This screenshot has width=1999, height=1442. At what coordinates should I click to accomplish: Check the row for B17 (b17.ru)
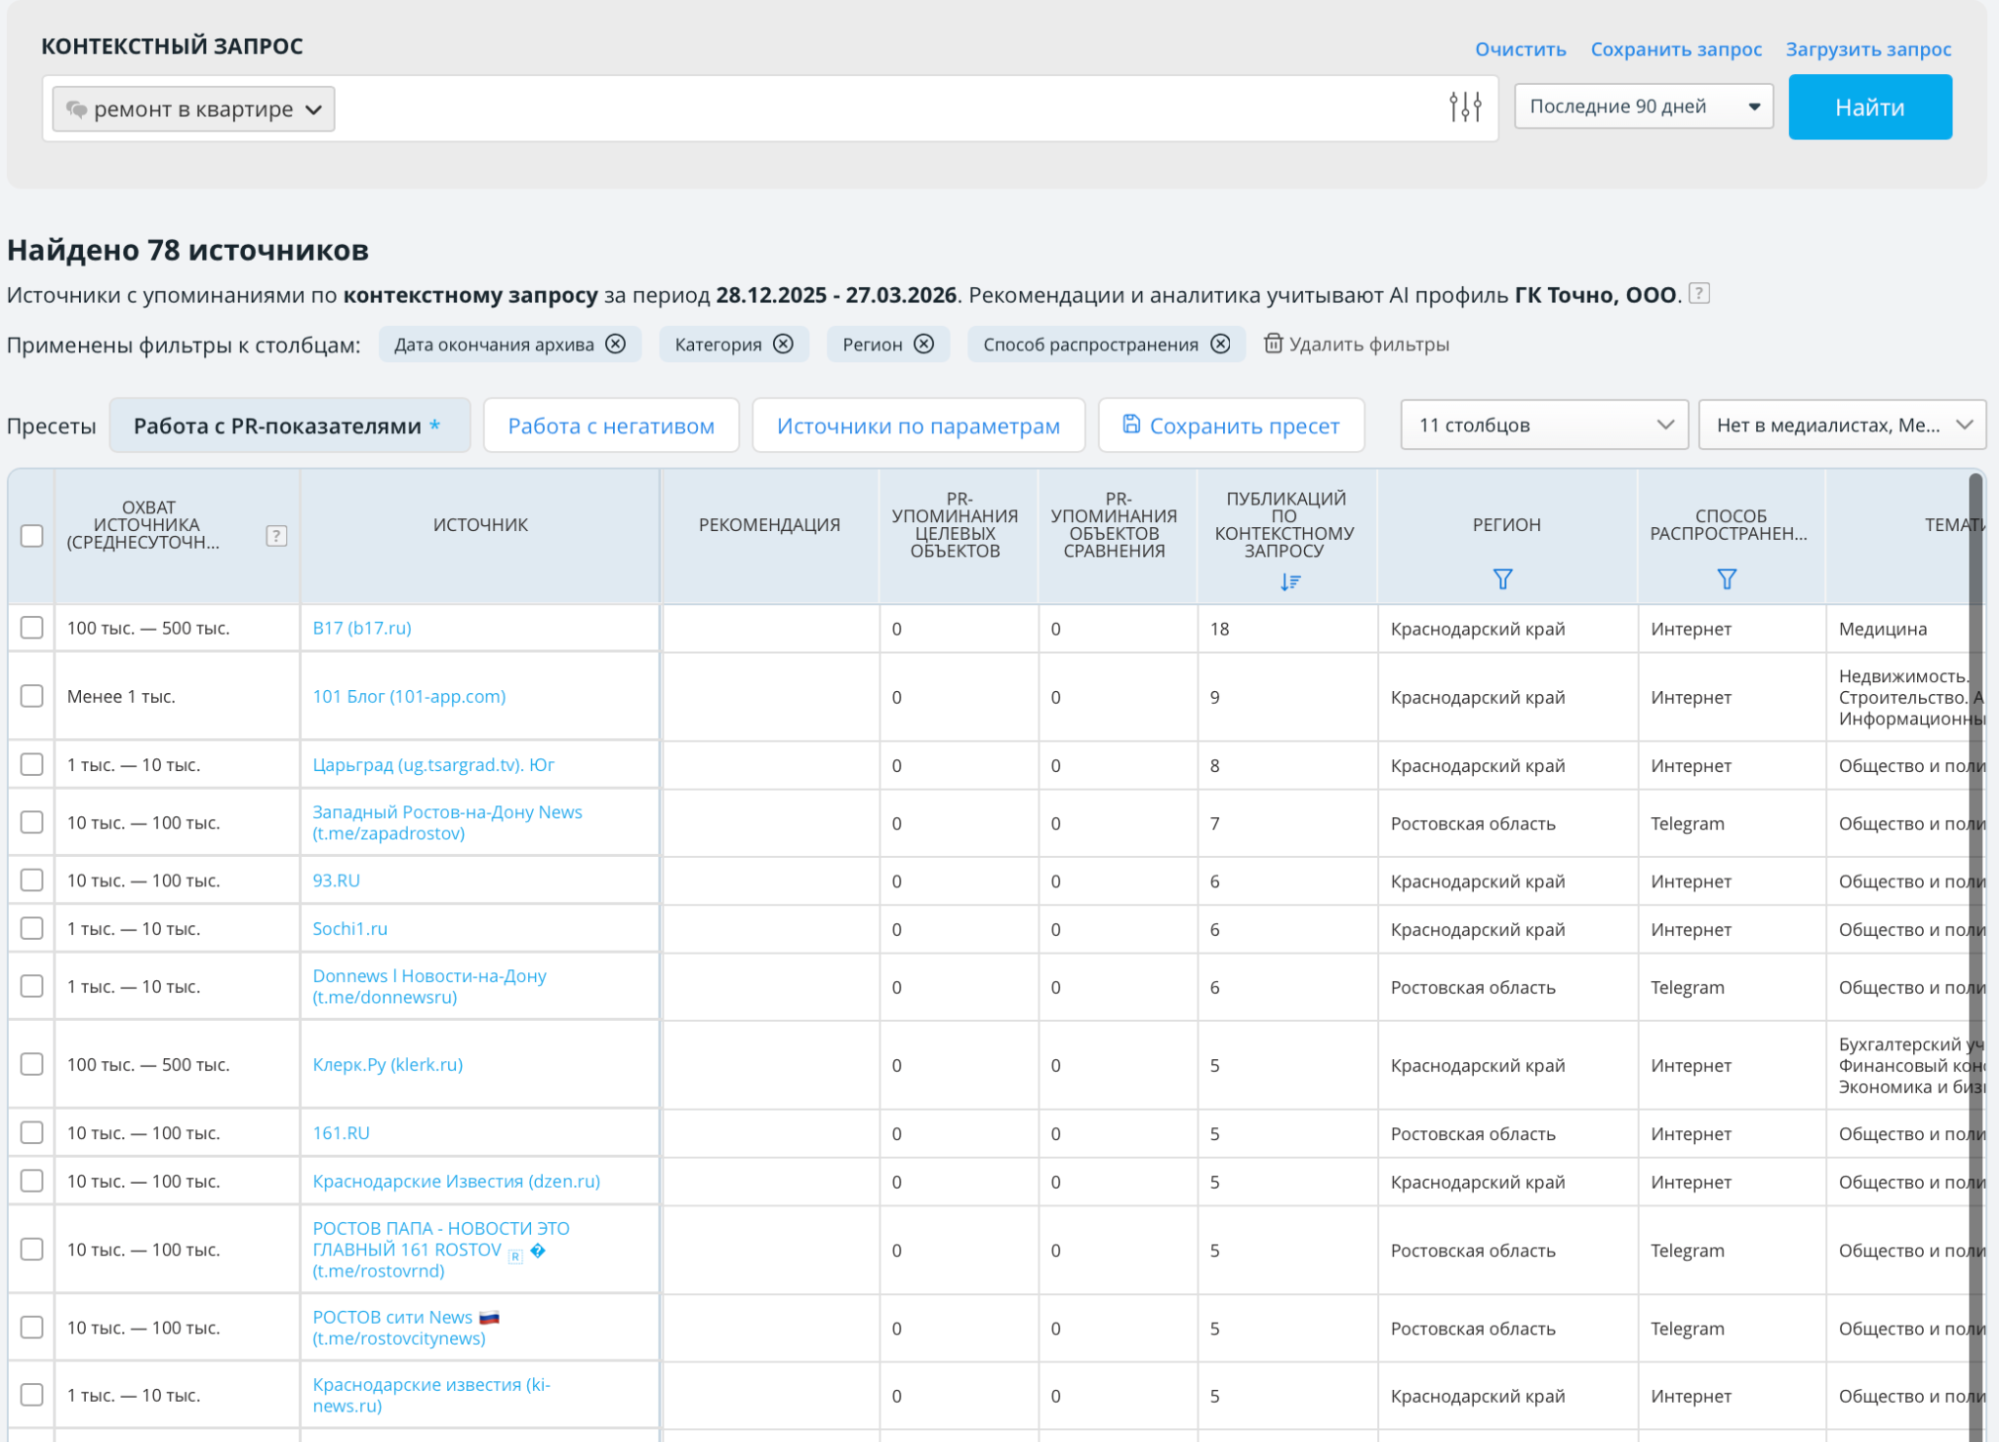32,628
